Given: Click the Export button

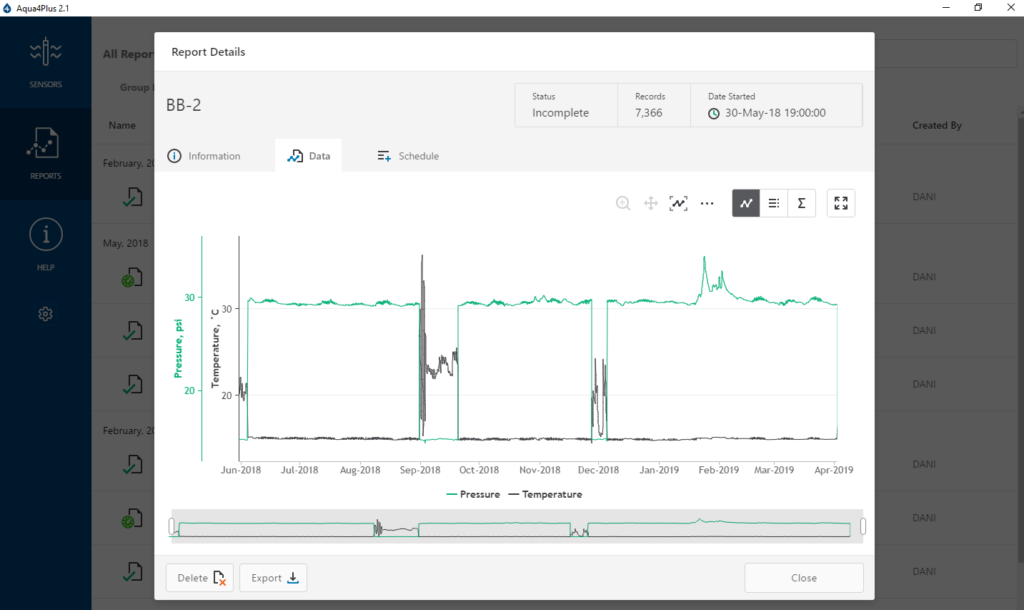Looking at the screenshot, I should (x=273, y=578).
